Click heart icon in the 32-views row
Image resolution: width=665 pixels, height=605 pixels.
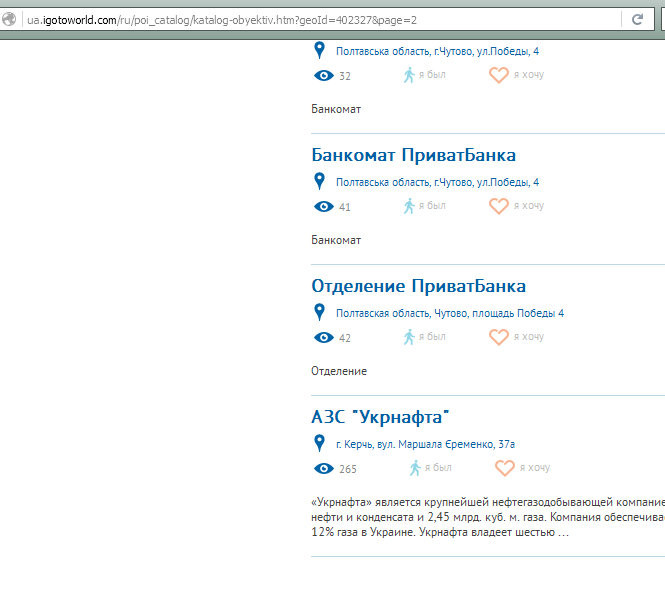(499, 75)
